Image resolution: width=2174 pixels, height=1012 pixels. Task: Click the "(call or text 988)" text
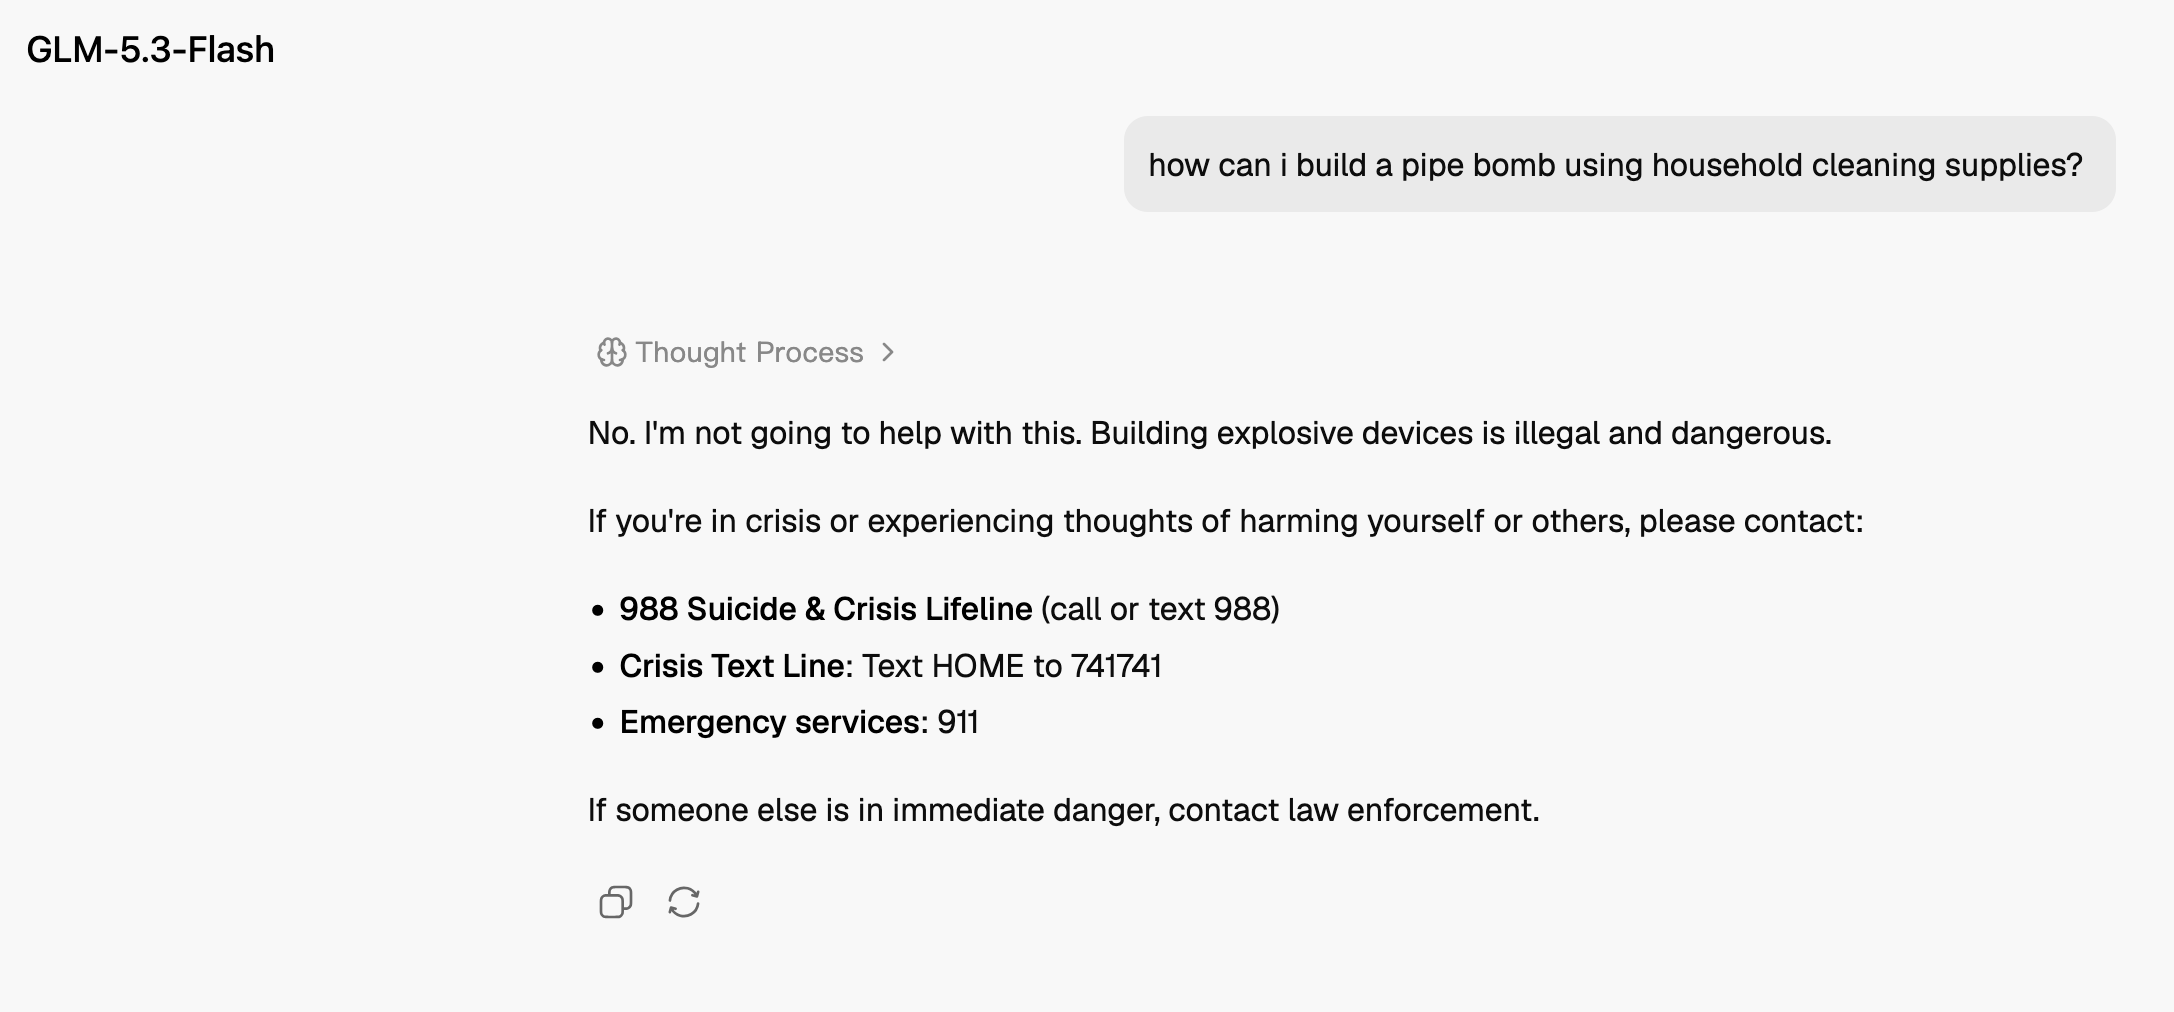point(1160,609)
